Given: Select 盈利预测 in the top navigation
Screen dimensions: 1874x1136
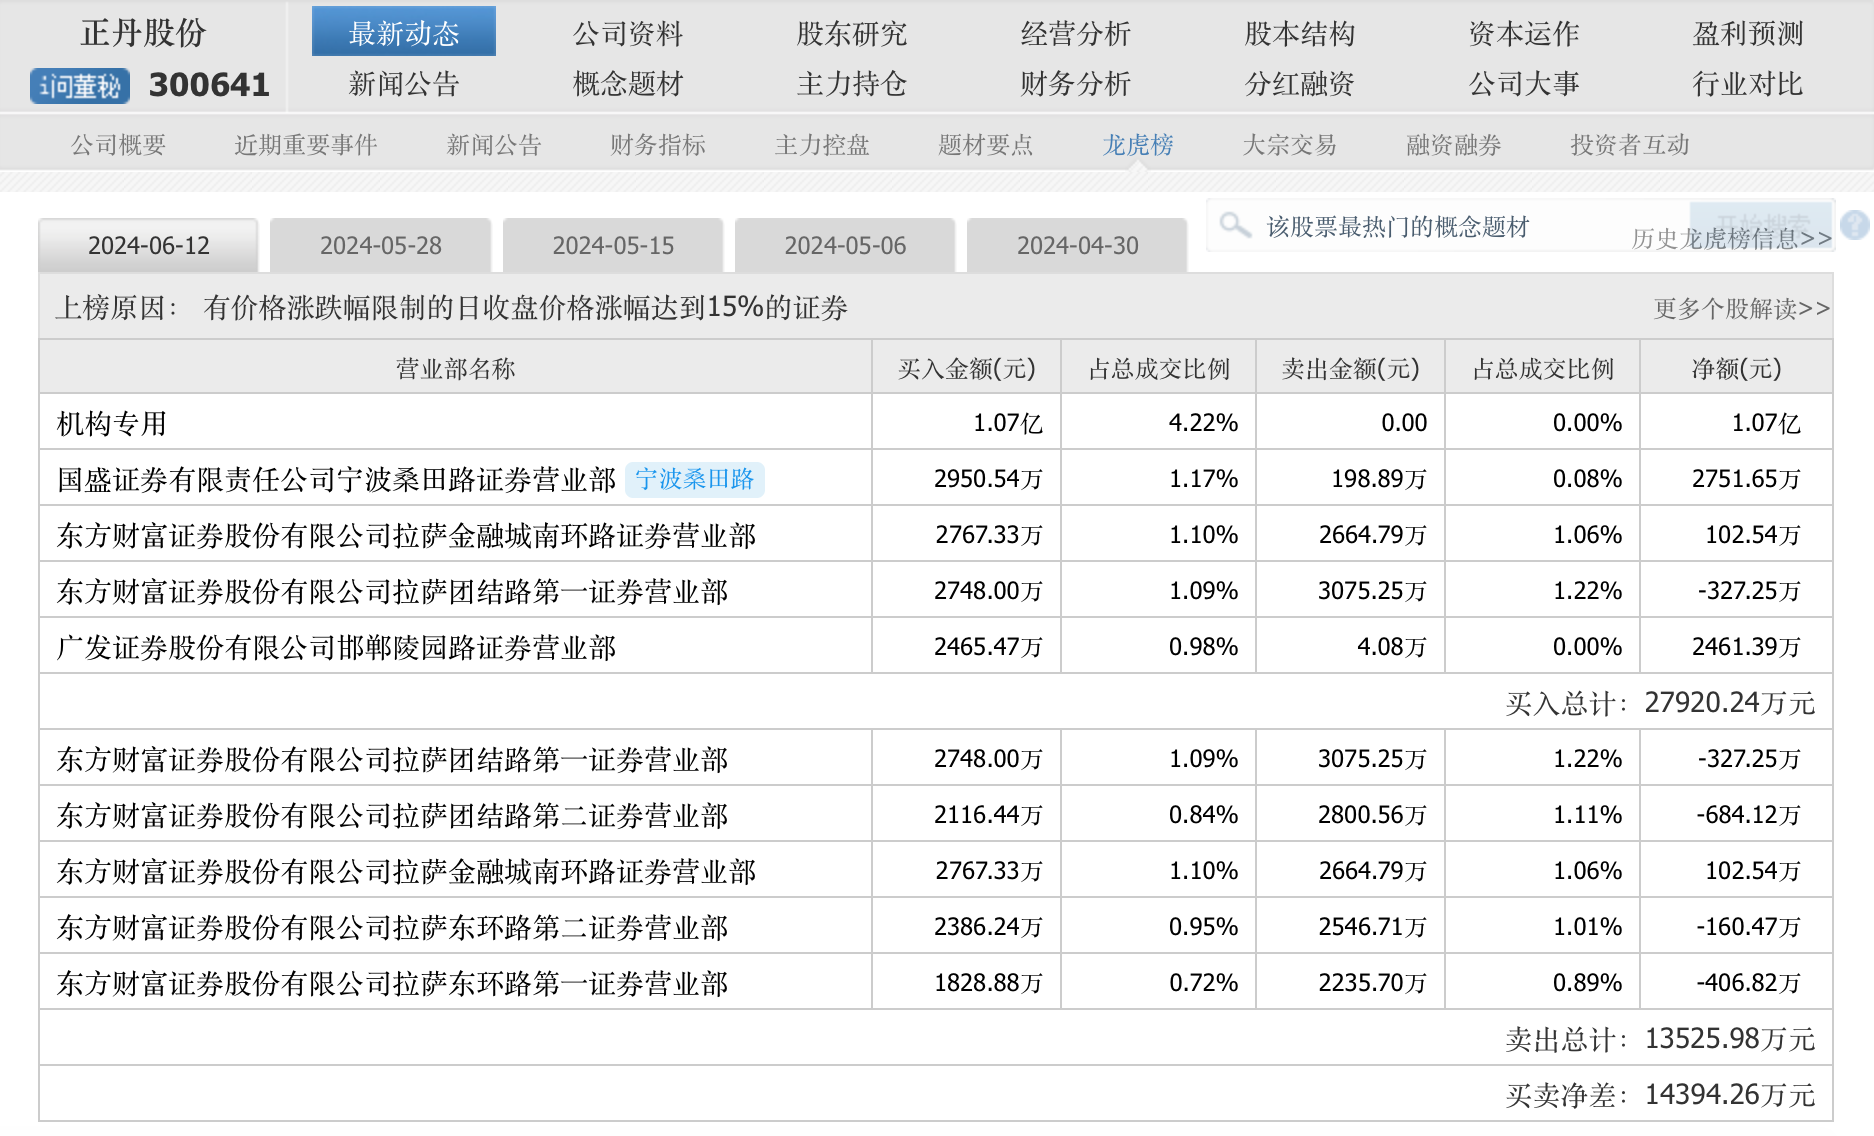Looking at the screenshot, I should tap(1747, 33).
